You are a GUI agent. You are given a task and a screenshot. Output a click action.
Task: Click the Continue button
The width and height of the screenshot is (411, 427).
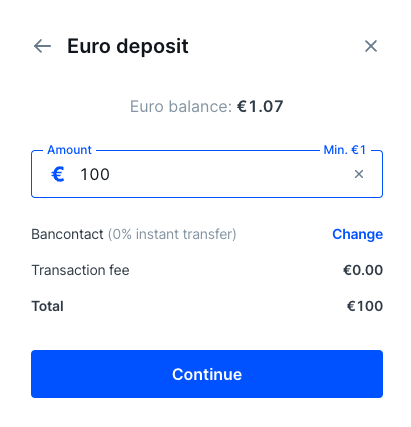coord(207,374)
